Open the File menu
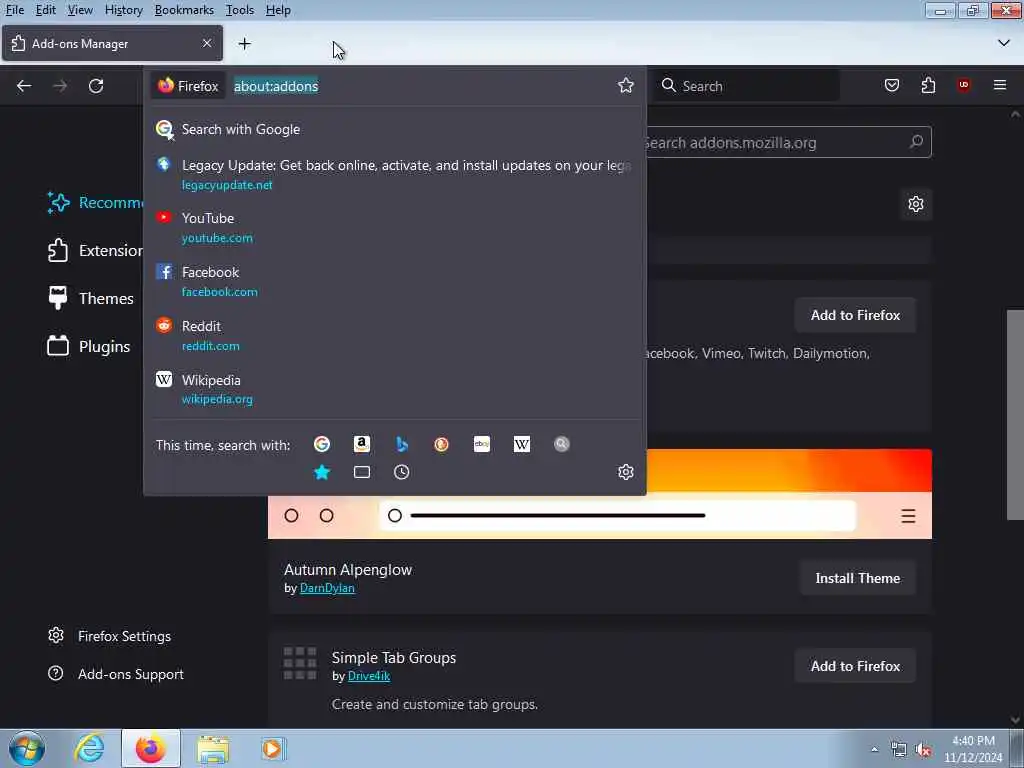1024x768 pixels. click(14, 10)
